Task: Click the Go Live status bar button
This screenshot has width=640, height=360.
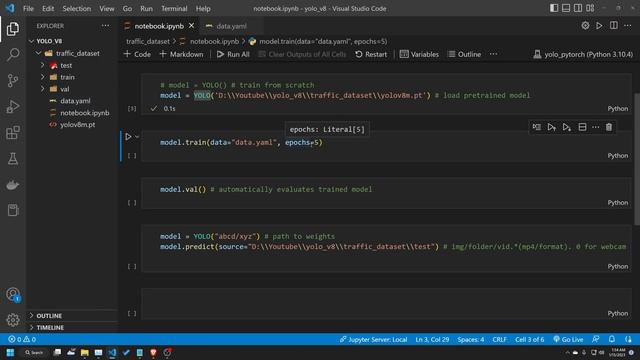Action: click(568, 339)
